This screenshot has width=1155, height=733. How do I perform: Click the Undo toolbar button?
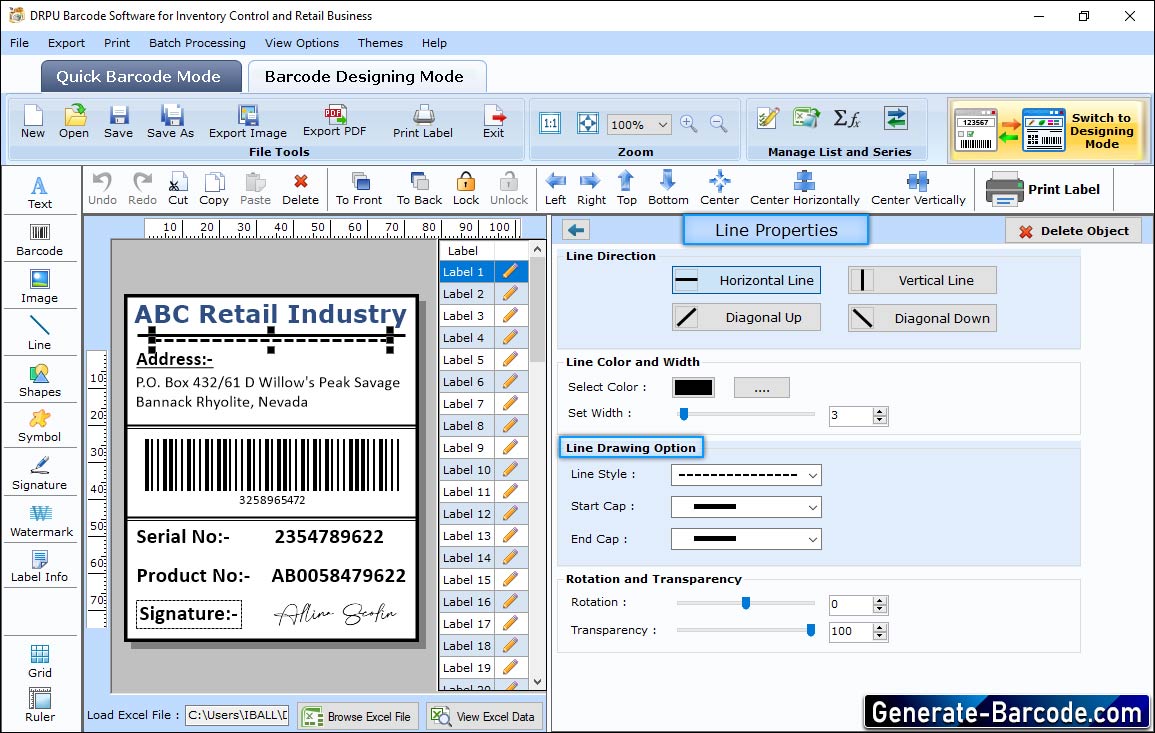tap(102, 189)
